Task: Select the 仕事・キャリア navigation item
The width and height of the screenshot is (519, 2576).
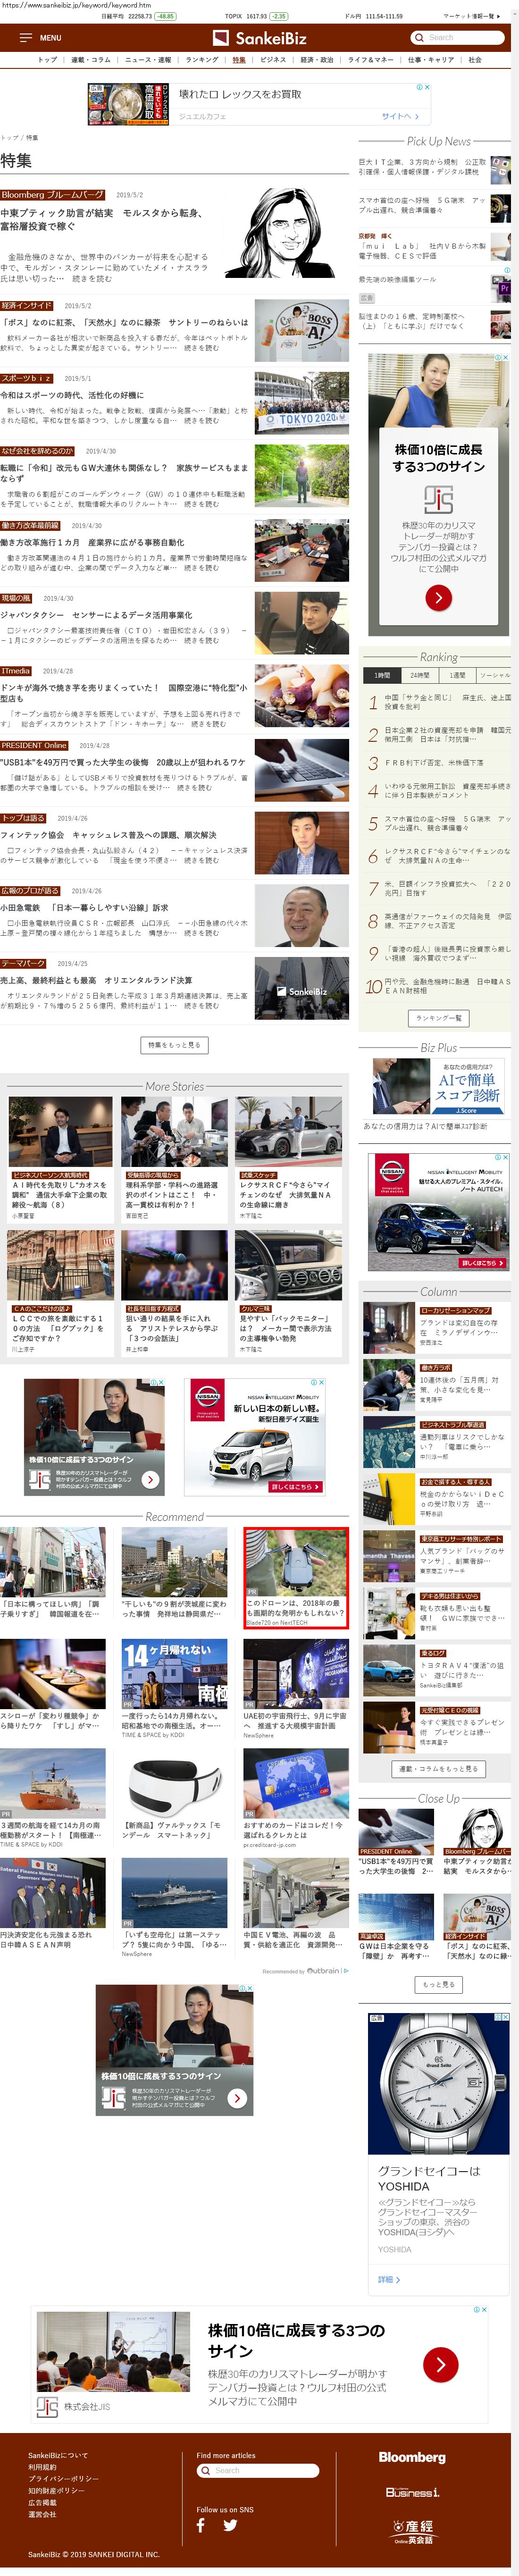Action: coord(431,60)
